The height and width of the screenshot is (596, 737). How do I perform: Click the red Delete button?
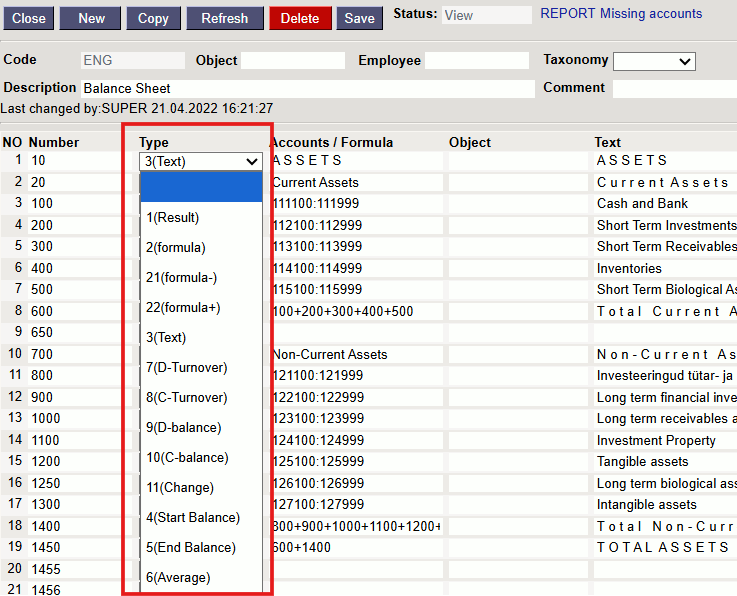[299, 18]
